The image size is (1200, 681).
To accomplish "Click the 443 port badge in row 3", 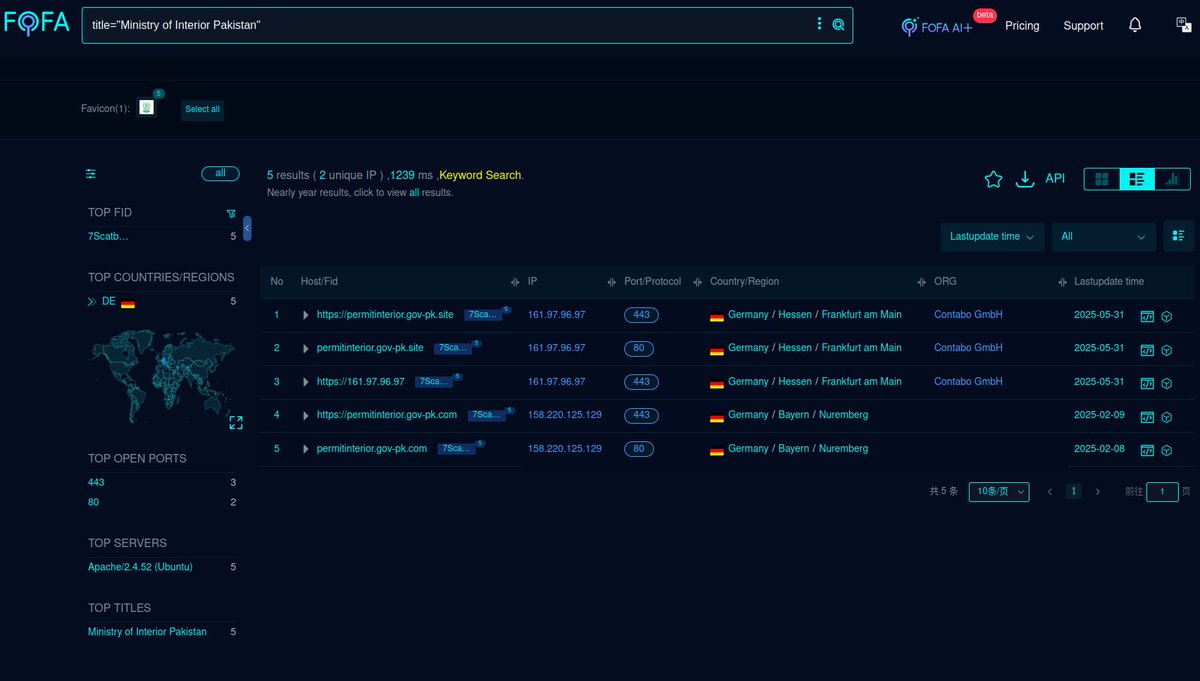I will coord(641,382).
